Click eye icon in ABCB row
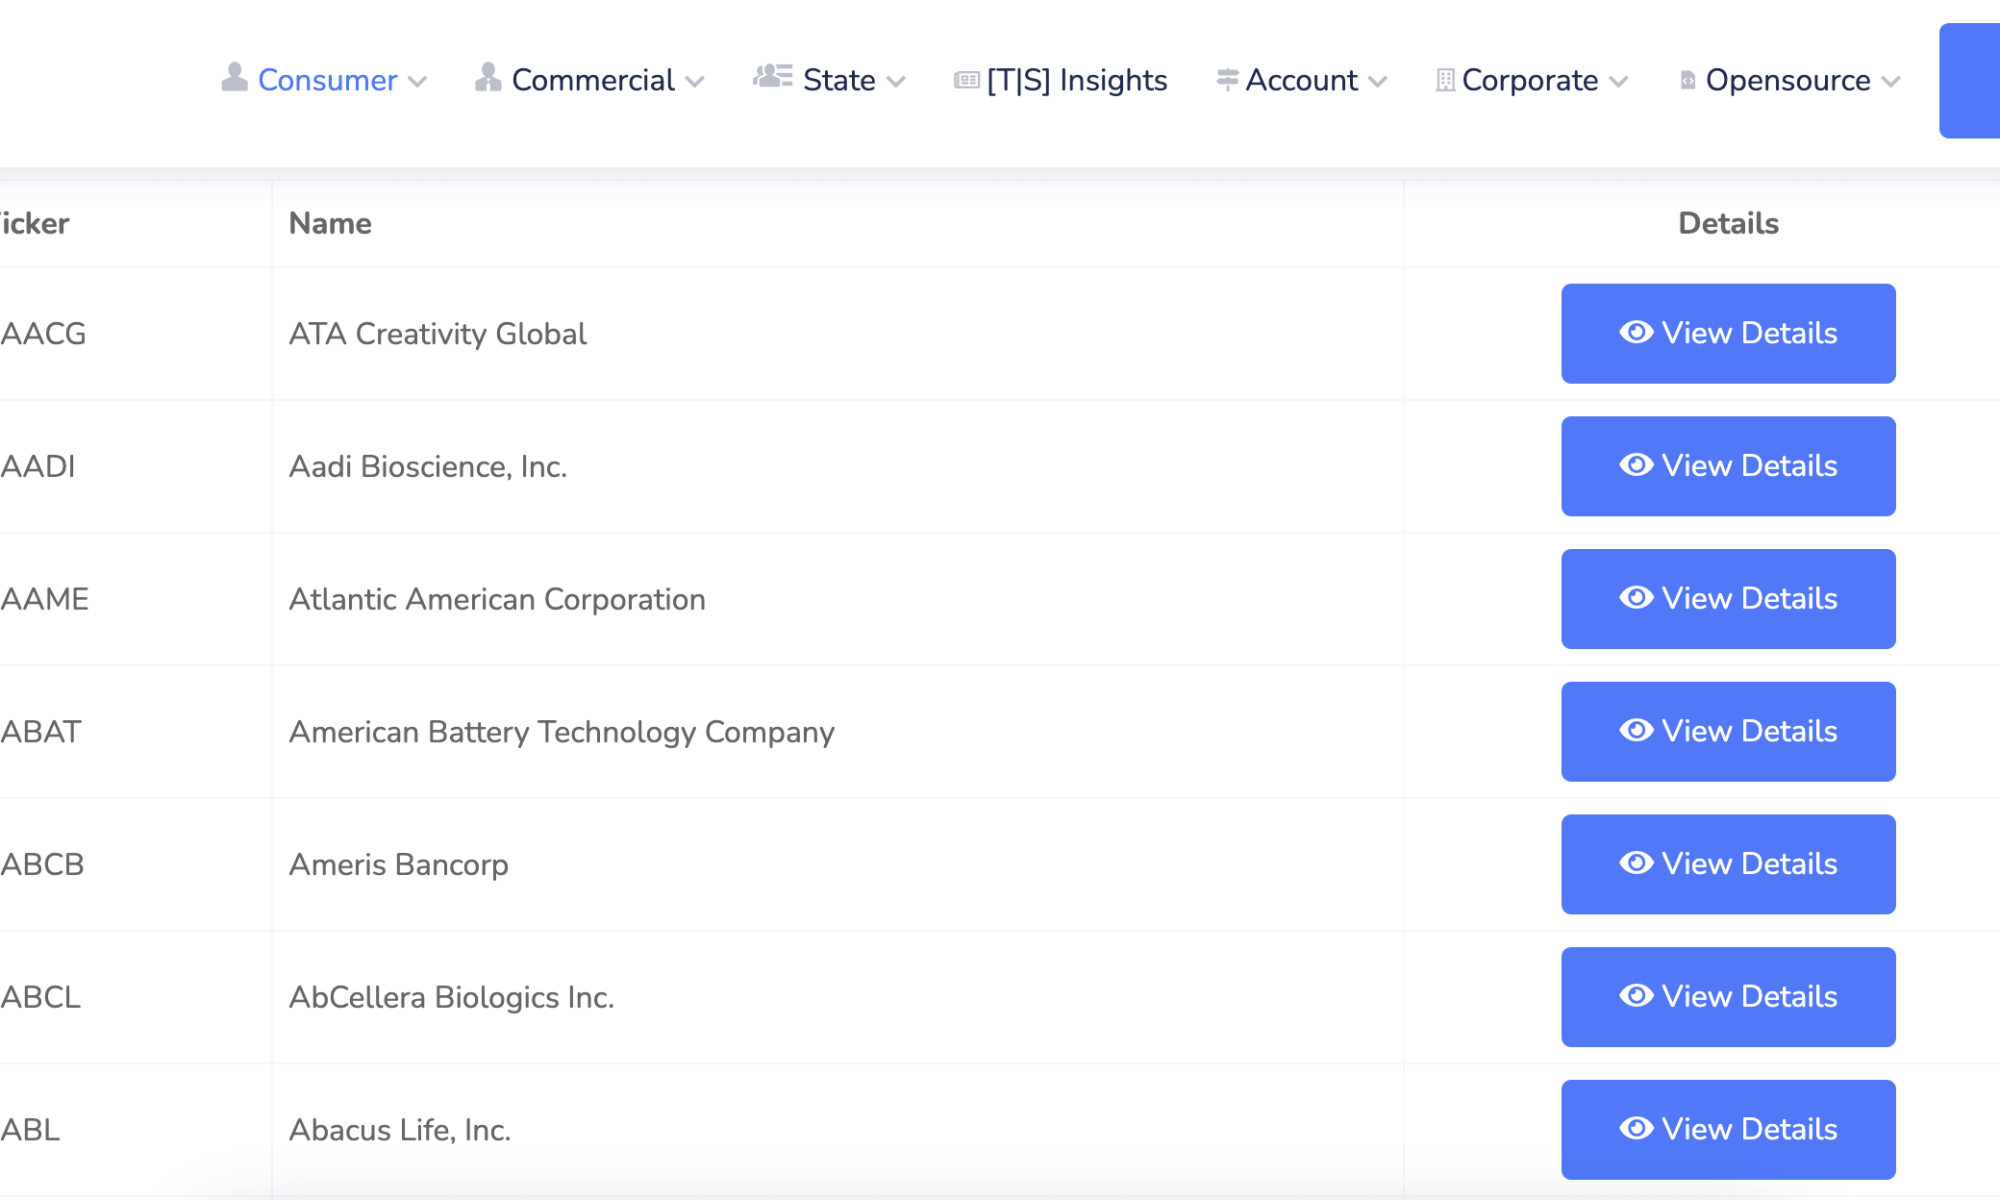 1636,863
